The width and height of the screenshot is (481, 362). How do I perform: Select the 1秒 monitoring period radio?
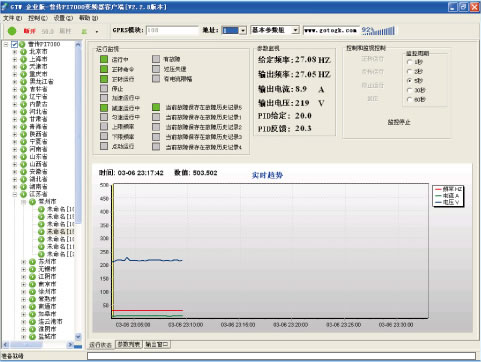(x=409, y=62)
